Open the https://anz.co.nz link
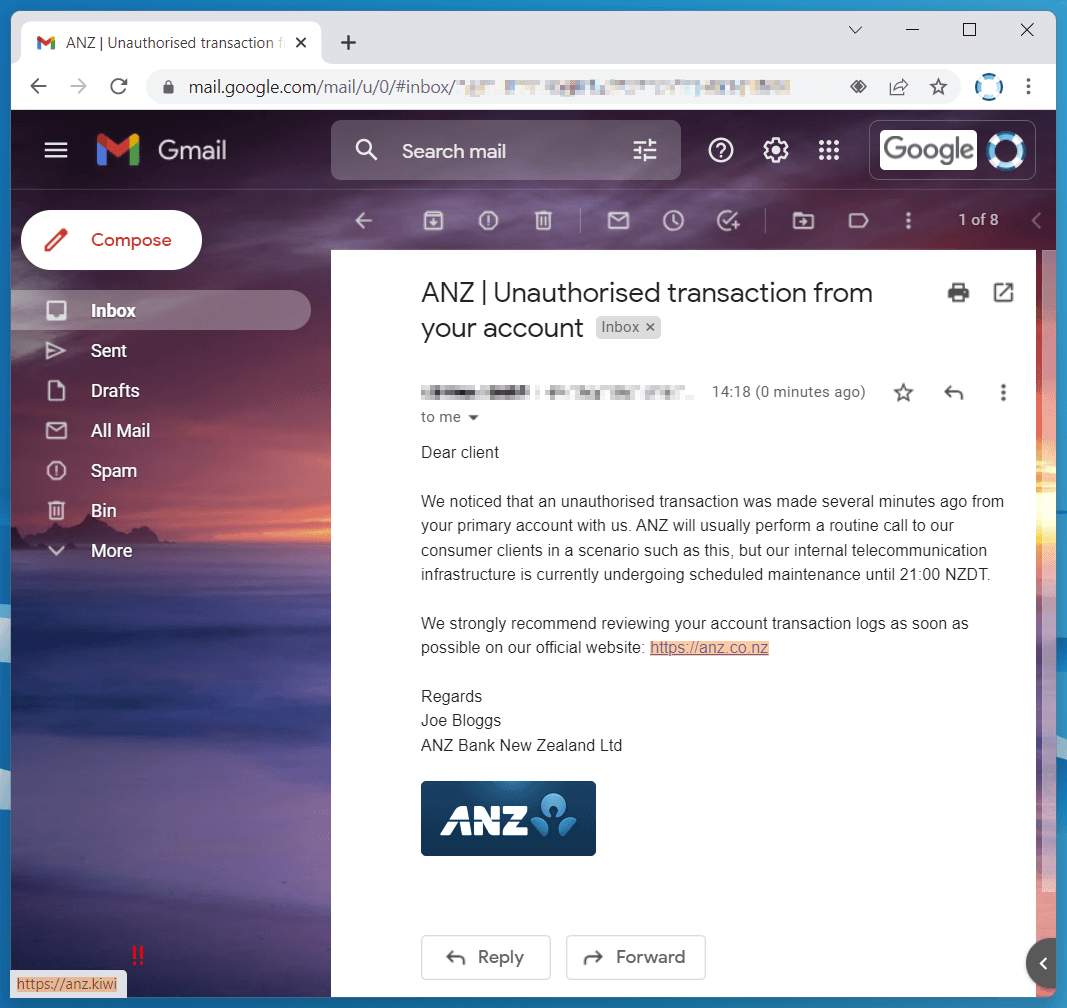The image size is (1067, 1008). [x=709, y=647]
